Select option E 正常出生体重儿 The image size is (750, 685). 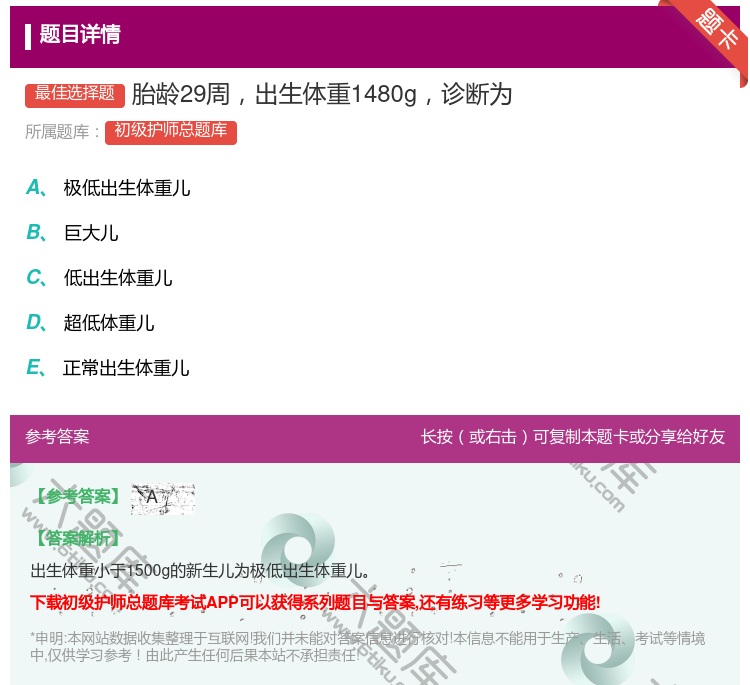108,368
